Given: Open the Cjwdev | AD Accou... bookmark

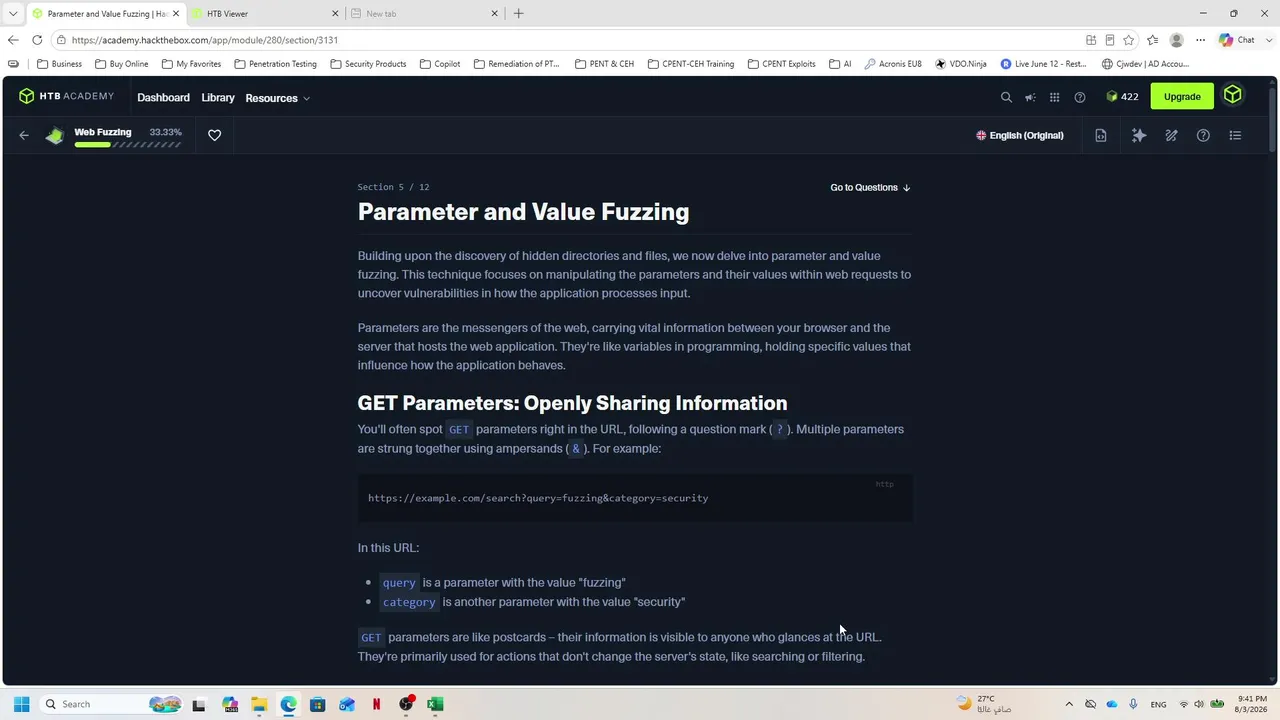Looking at the screenshot, I should point(1145,64).
